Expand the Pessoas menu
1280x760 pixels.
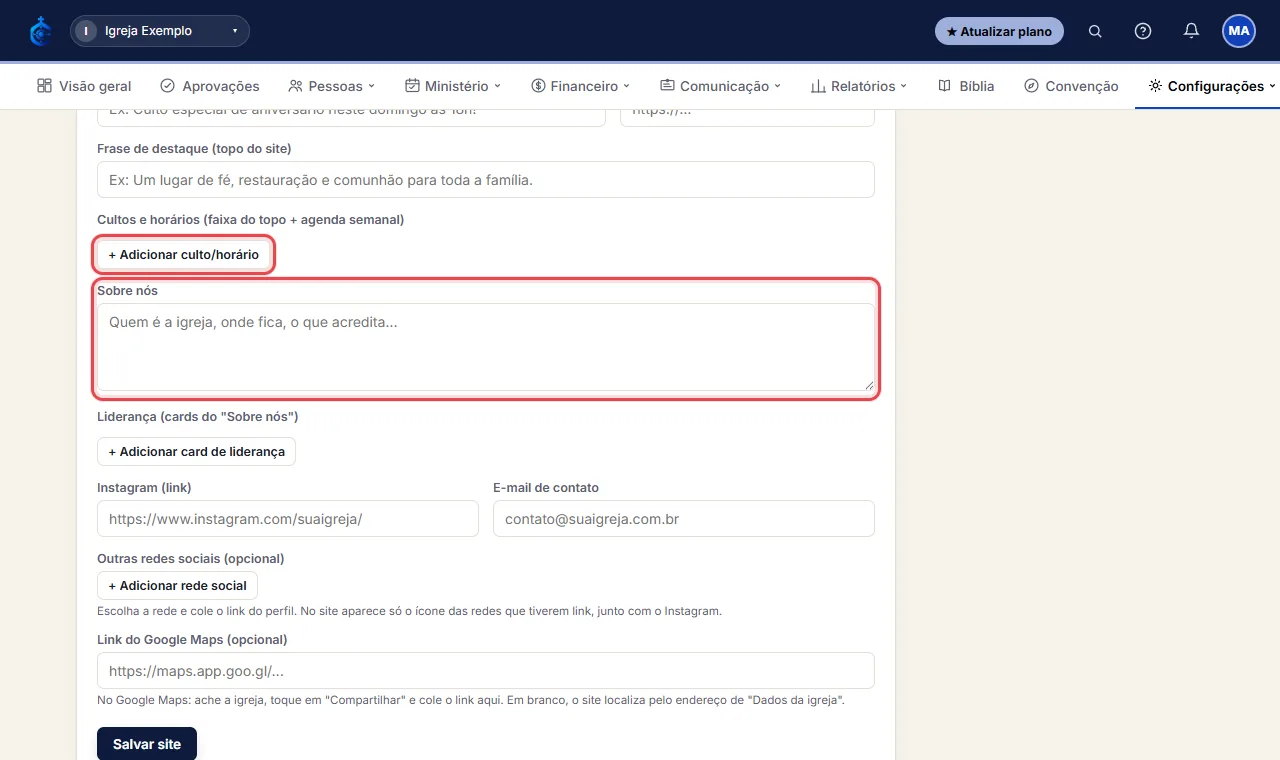click(x=331, y=86)
